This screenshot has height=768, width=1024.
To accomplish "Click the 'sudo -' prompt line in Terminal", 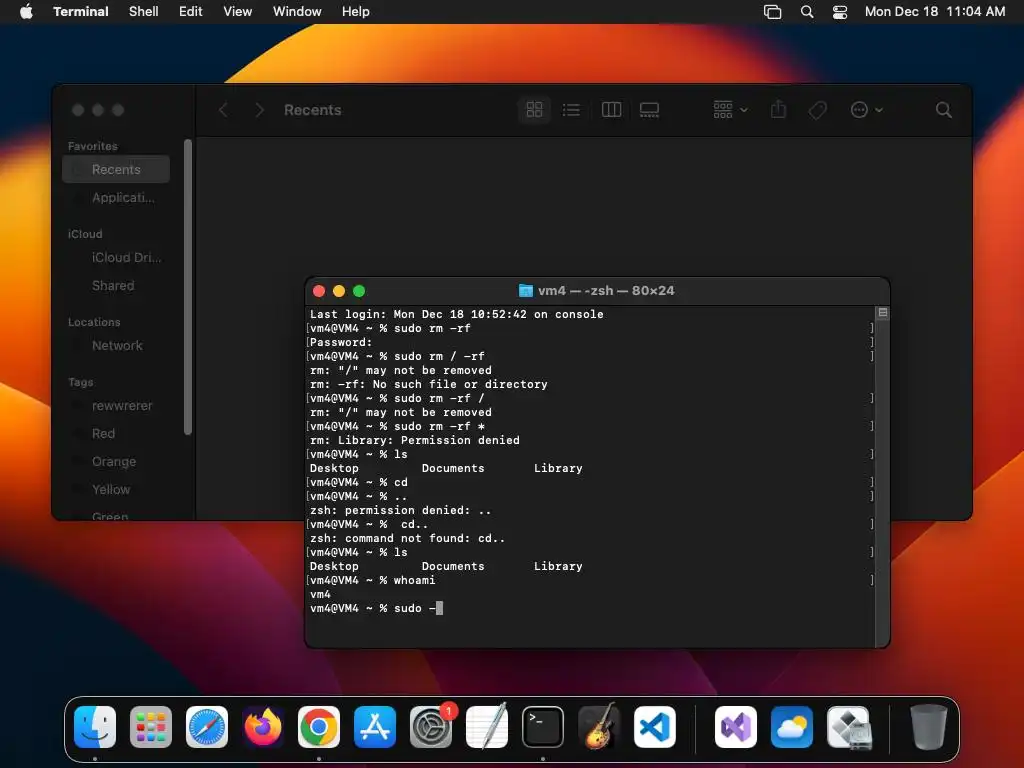I will (376, 608).
